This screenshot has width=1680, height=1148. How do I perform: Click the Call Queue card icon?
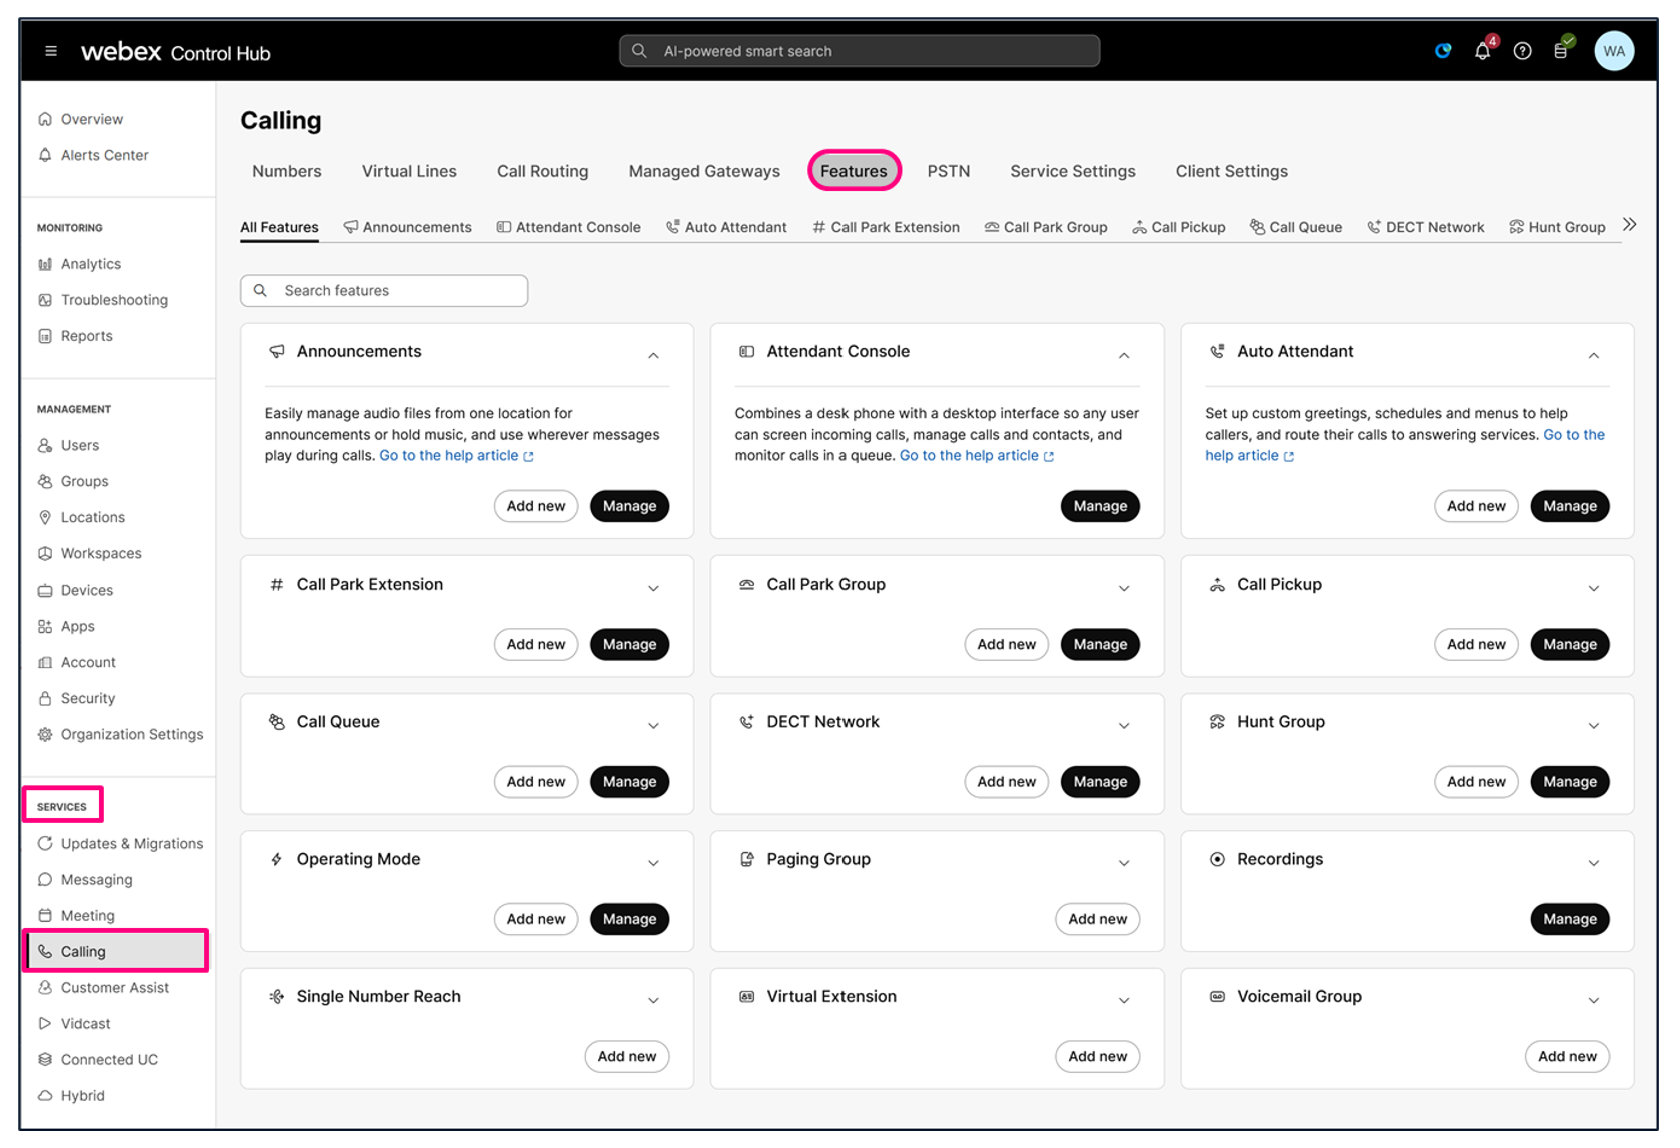click(x=277, y=721)
